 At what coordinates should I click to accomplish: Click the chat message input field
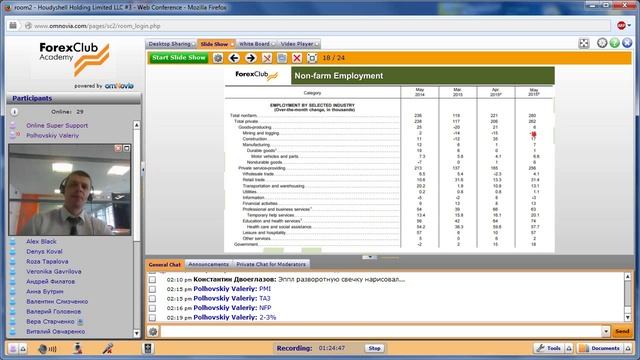click(x=381, y=331)
